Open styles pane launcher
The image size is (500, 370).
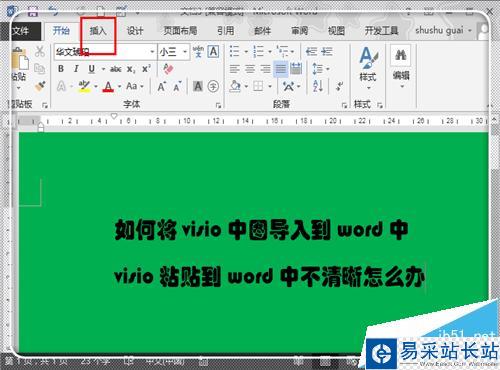pos(379,105)
